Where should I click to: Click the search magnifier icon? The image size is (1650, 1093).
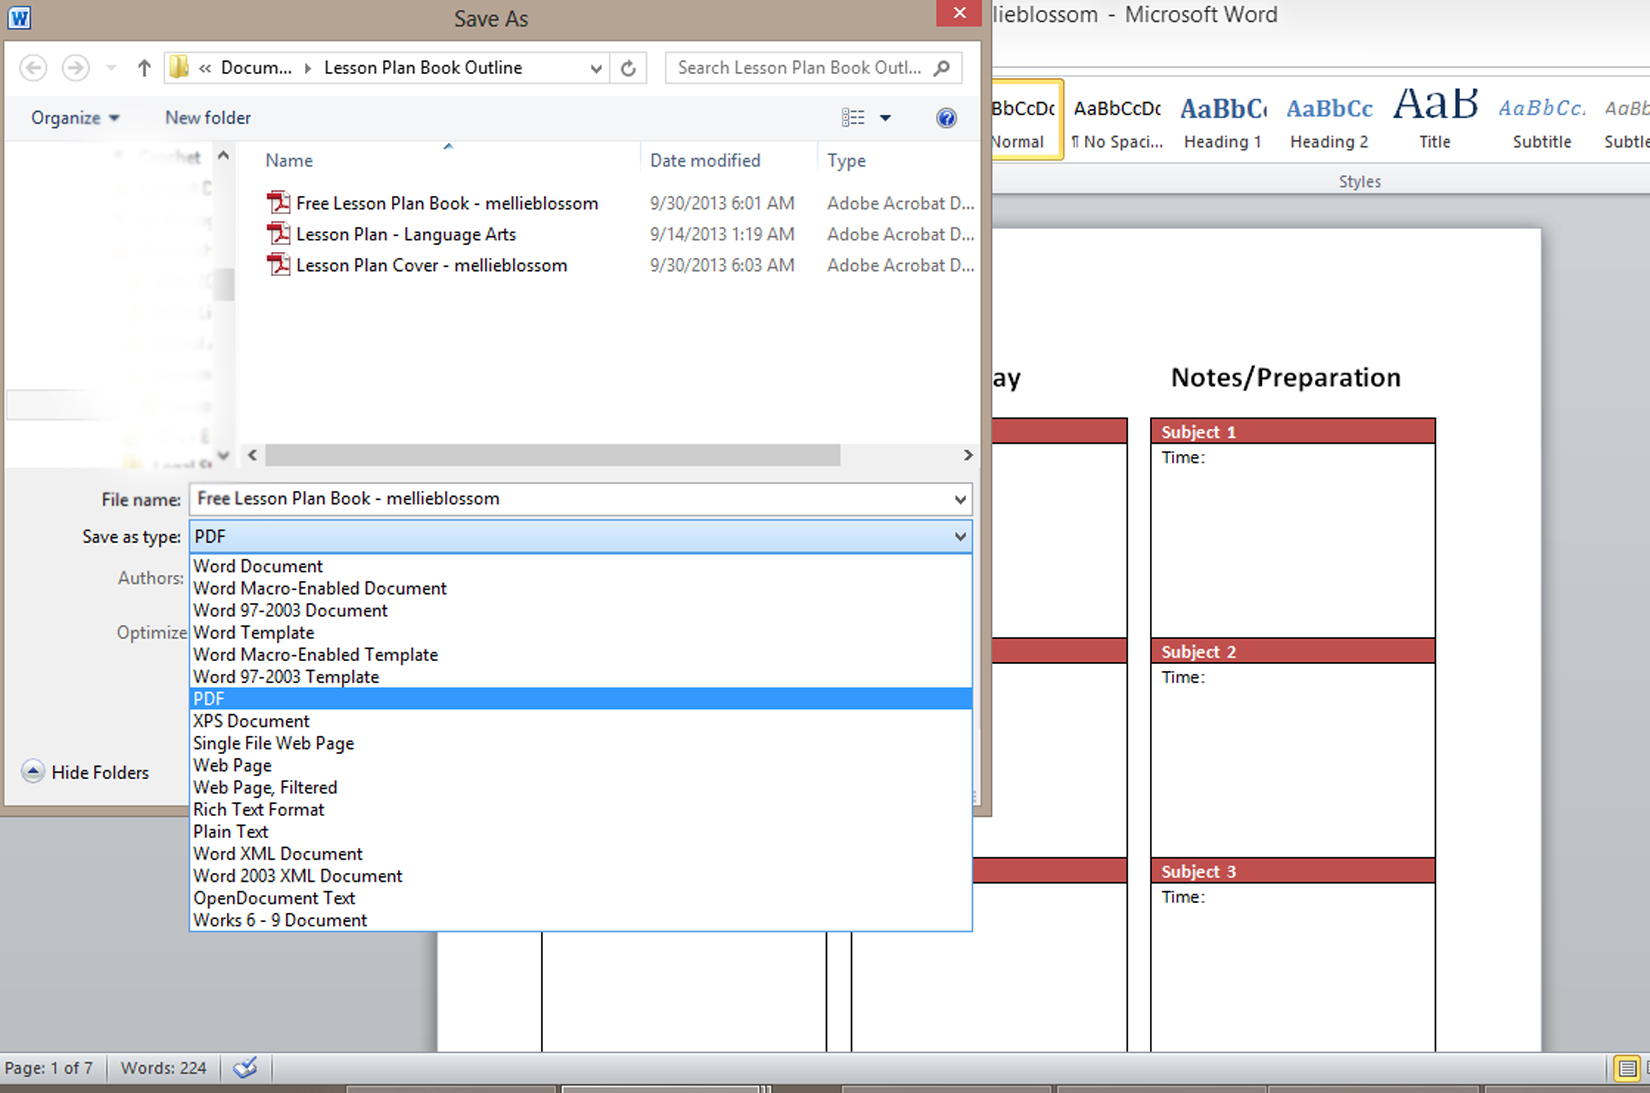point(942,68)
